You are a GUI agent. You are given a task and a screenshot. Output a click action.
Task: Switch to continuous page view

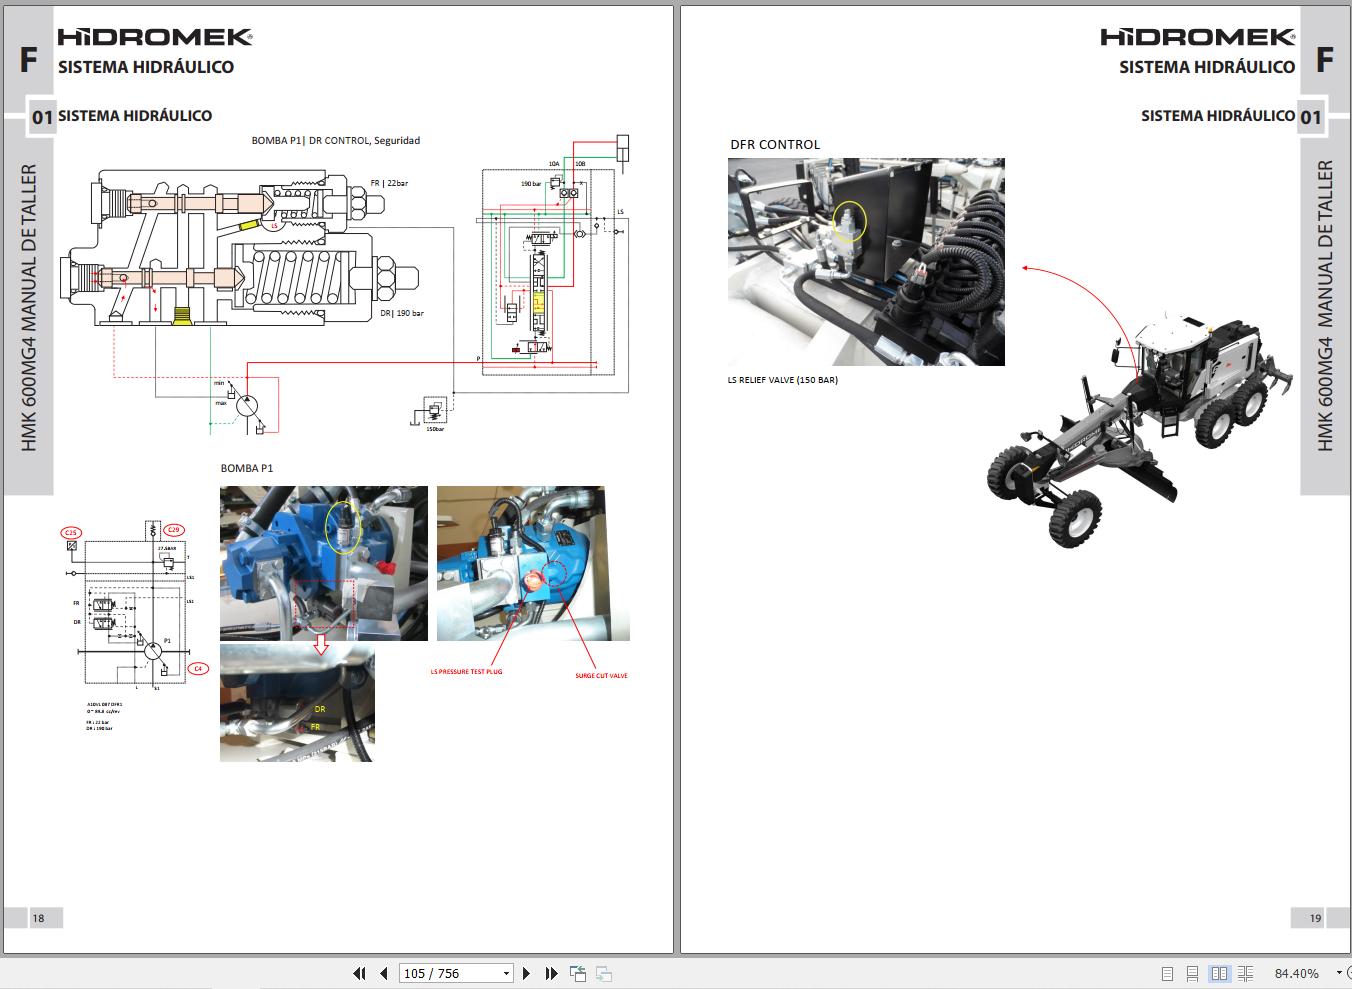coord(1192,973)
